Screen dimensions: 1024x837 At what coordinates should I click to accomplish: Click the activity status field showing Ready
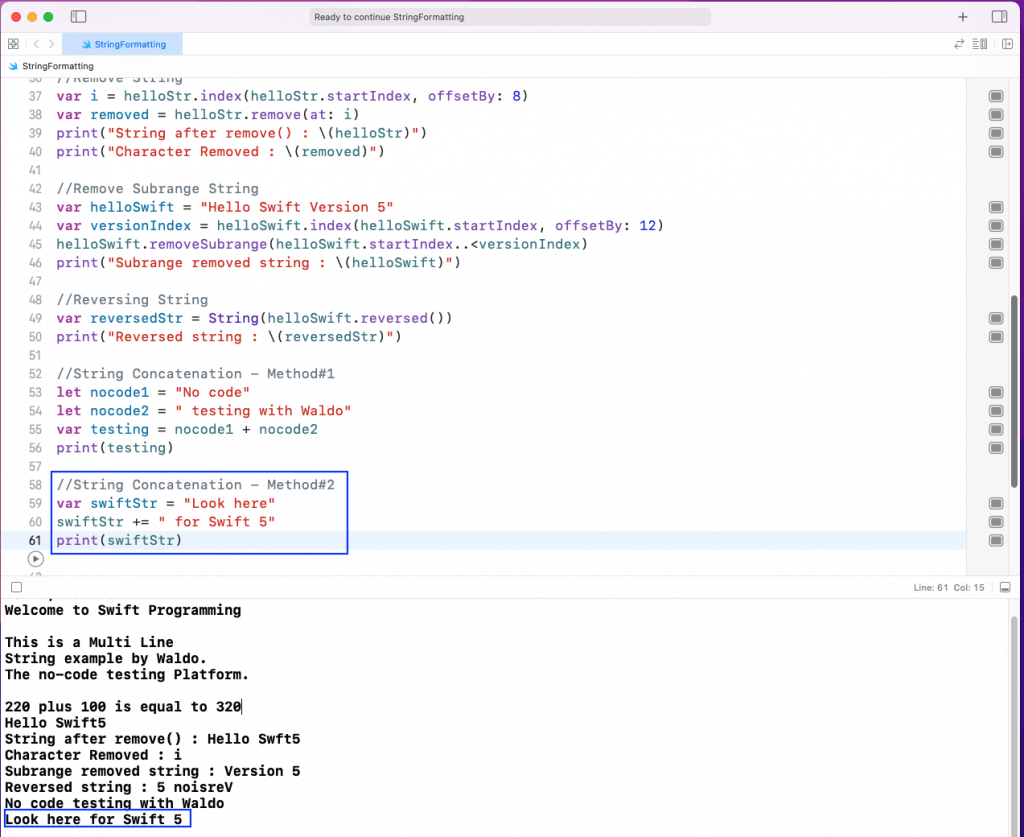pos(510,17)
